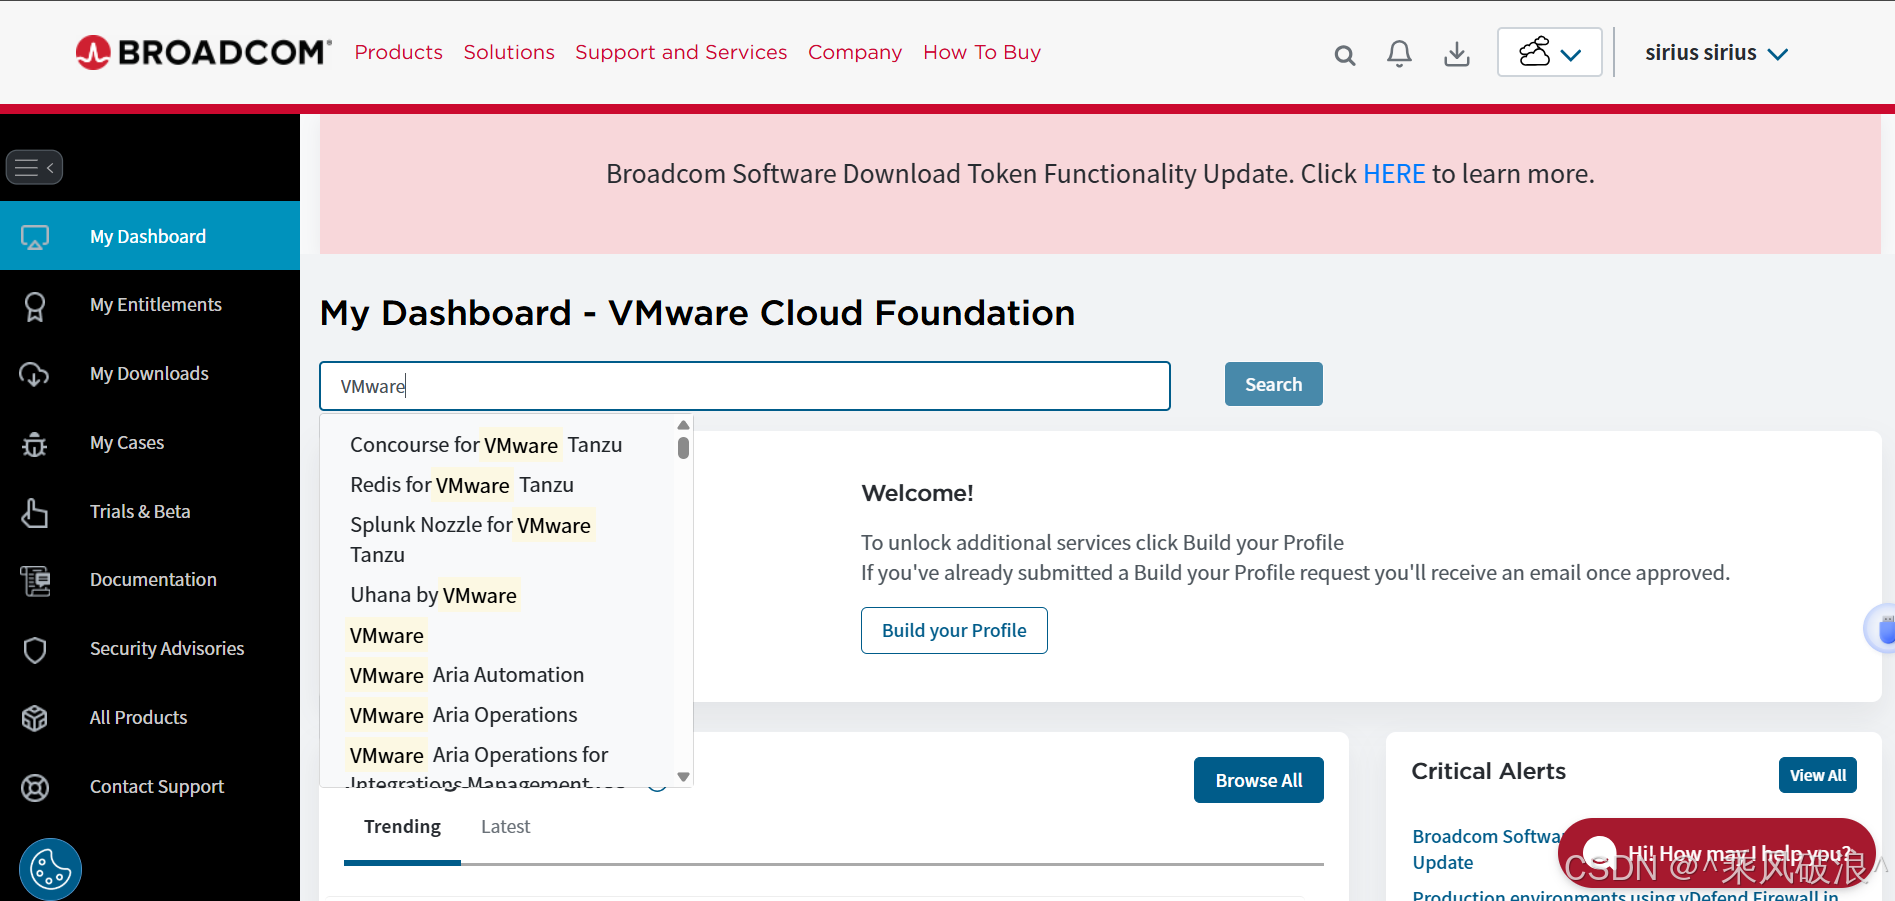The width and height of the screenshot is (1895, 901).
Task: Click suggestion list scroll up arrow
Action: 683,425
